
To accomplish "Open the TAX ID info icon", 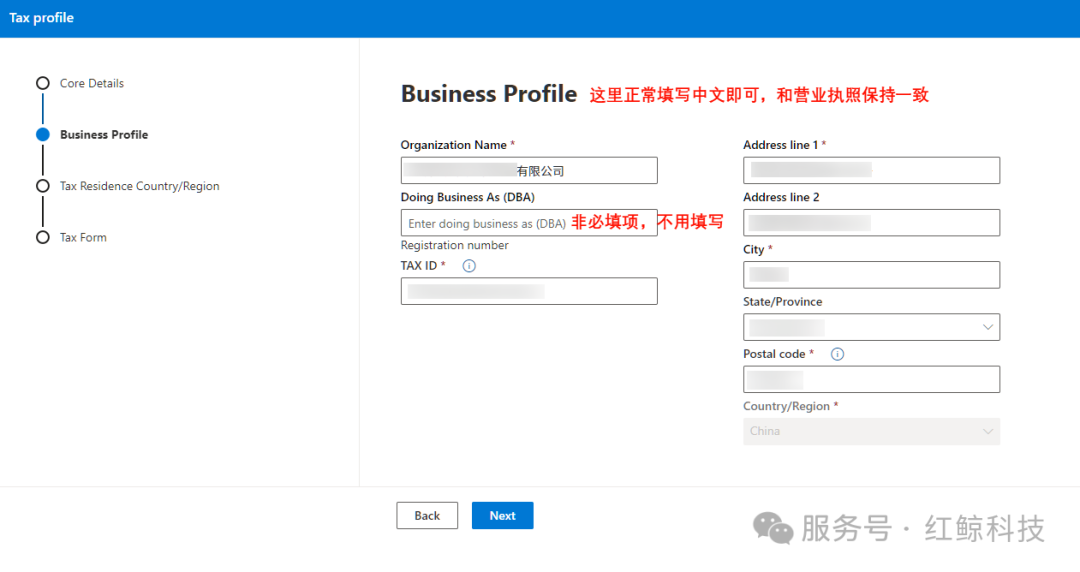I will tap(469, 266).
